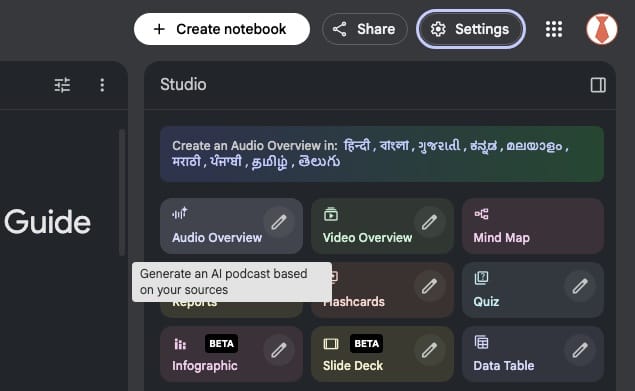Create a Data Table

click(533, 354)
